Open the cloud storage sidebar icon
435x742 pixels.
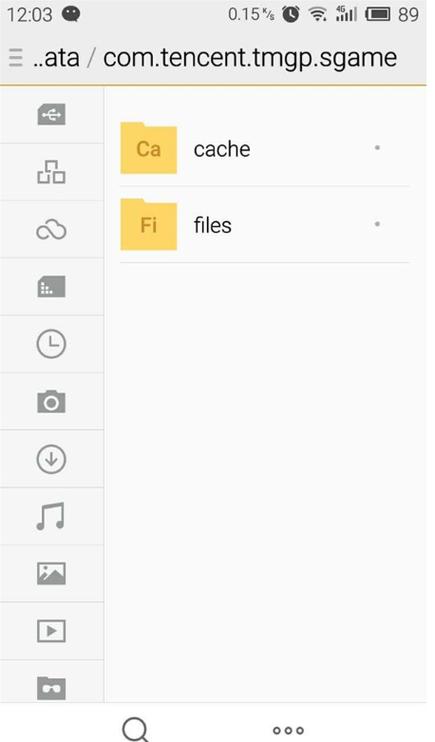(51, 230)
